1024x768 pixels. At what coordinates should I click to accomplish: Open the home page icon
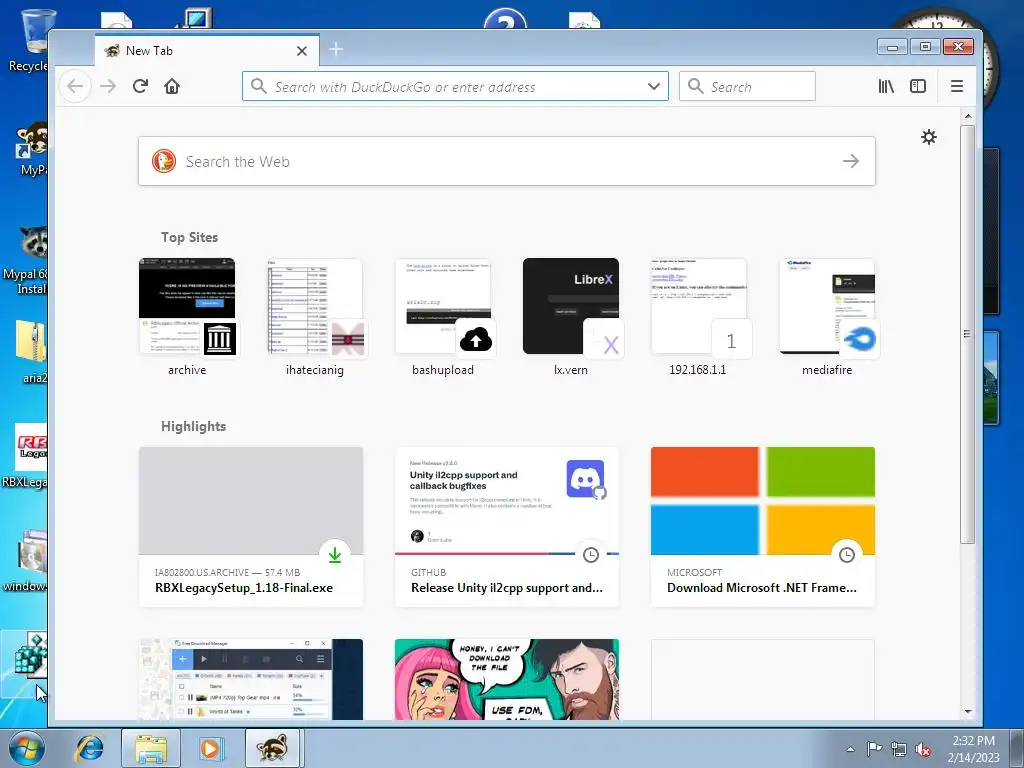coord(172,86)
